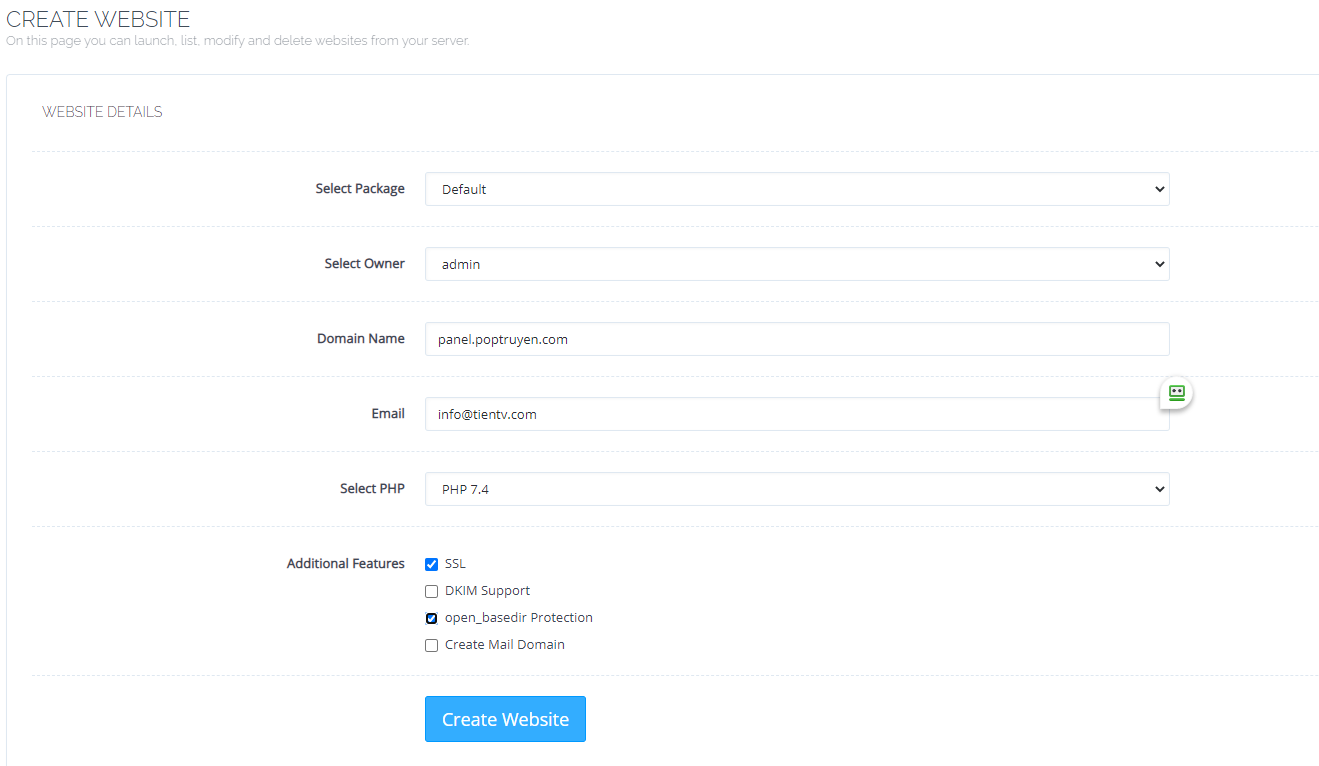Image resolution: width=1319 pixels, height=766 pixels.
Task: Click the Select Owner field label
Action: (x=364, y=263)
